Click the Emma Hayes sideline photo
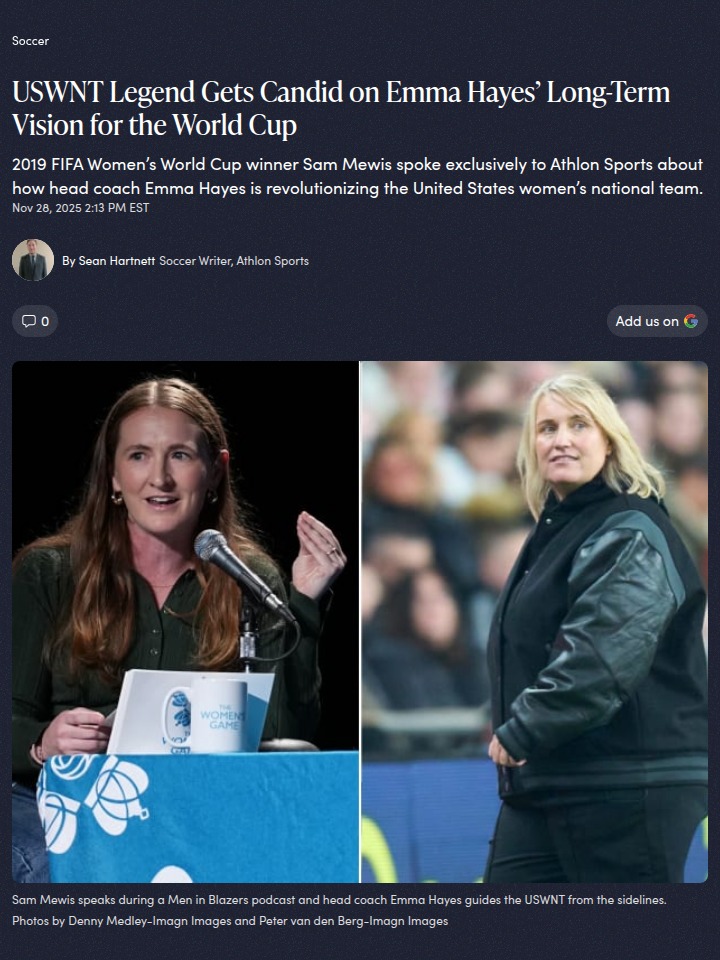 [x=534, y=621]
